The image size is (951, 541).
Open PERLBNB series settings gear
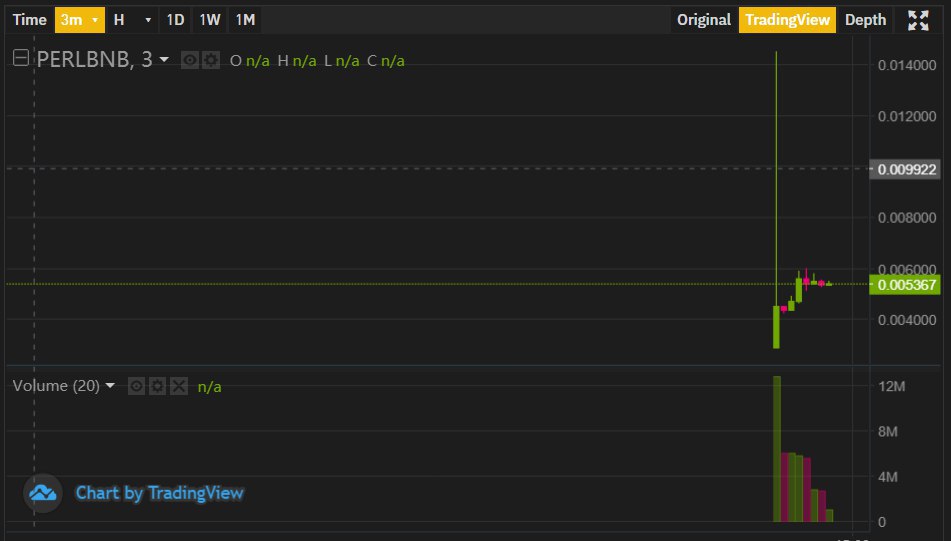click(x=210, y=60)
